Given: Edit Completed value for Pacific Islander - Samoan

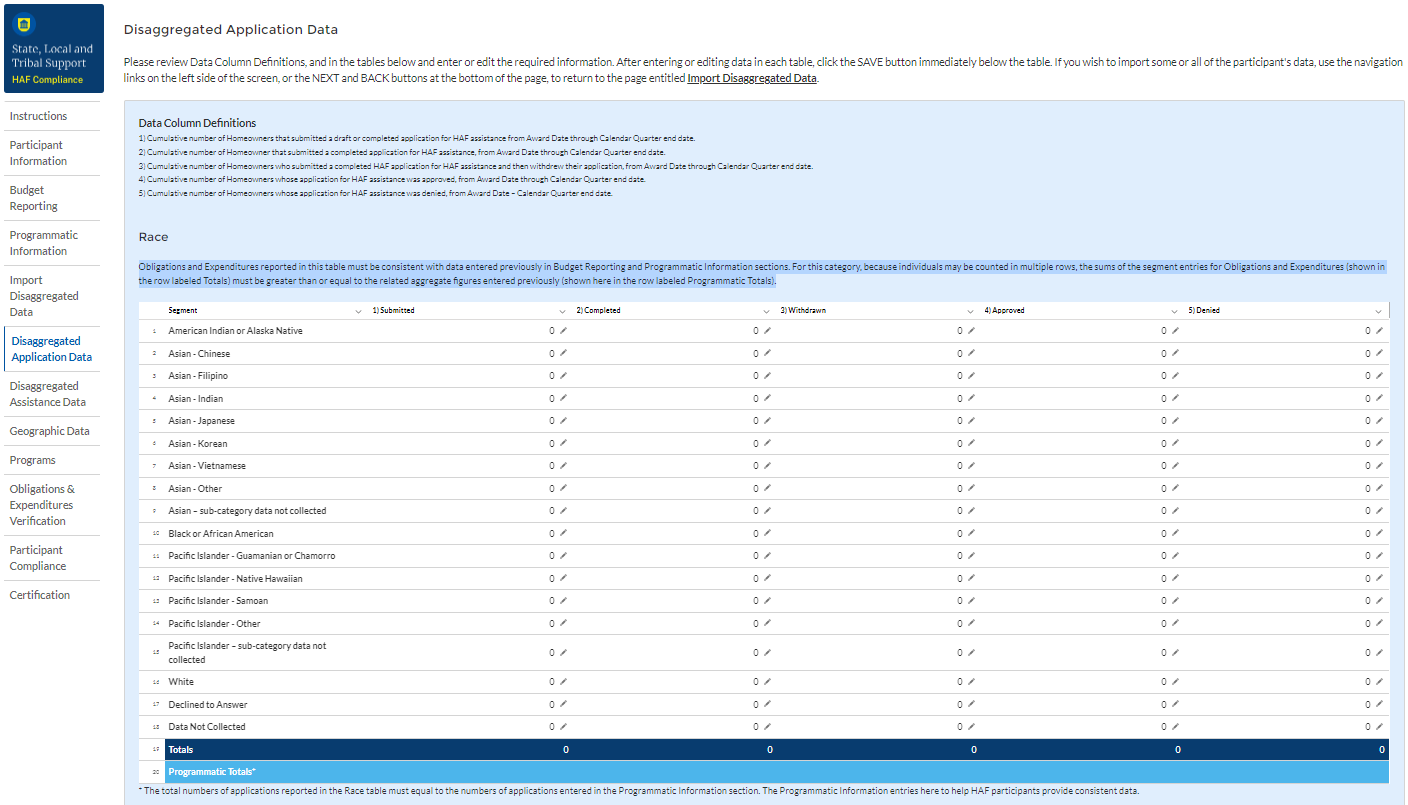Looking at the screenshot, I should point(767,601).
